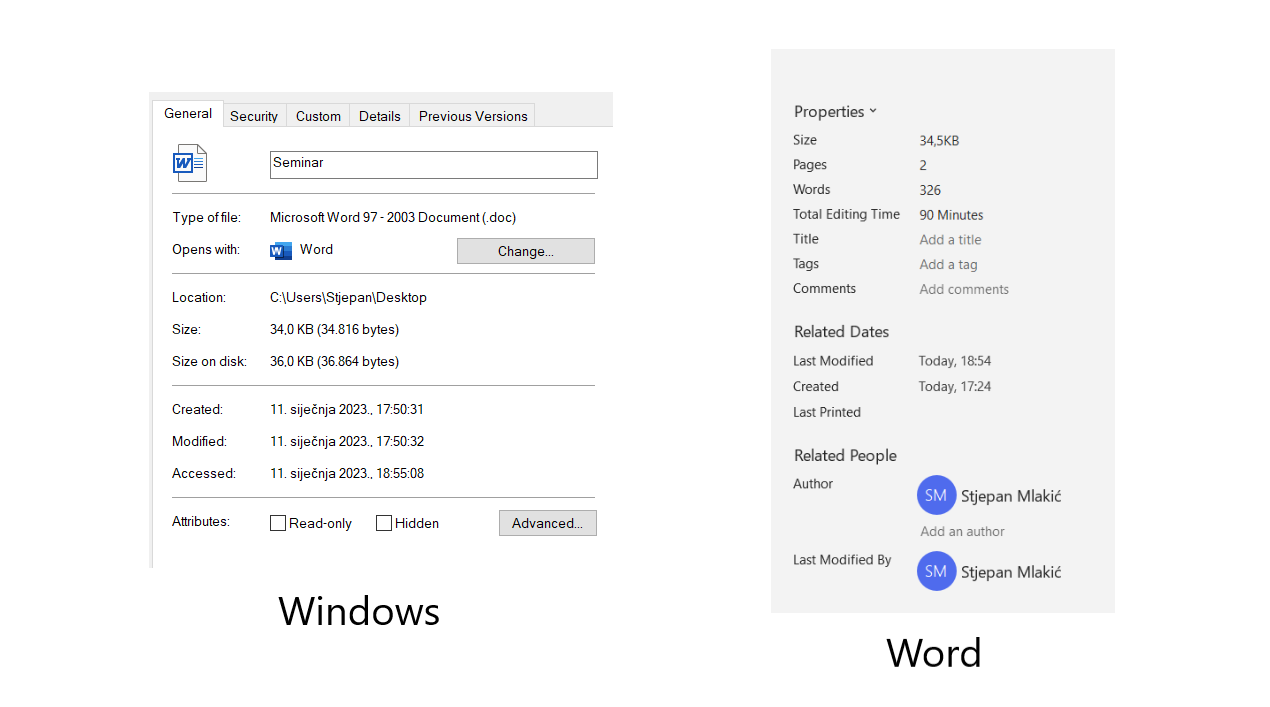Viewport: 1270px width, 707px height.
Task: Select the General tab
Action: 188,114
